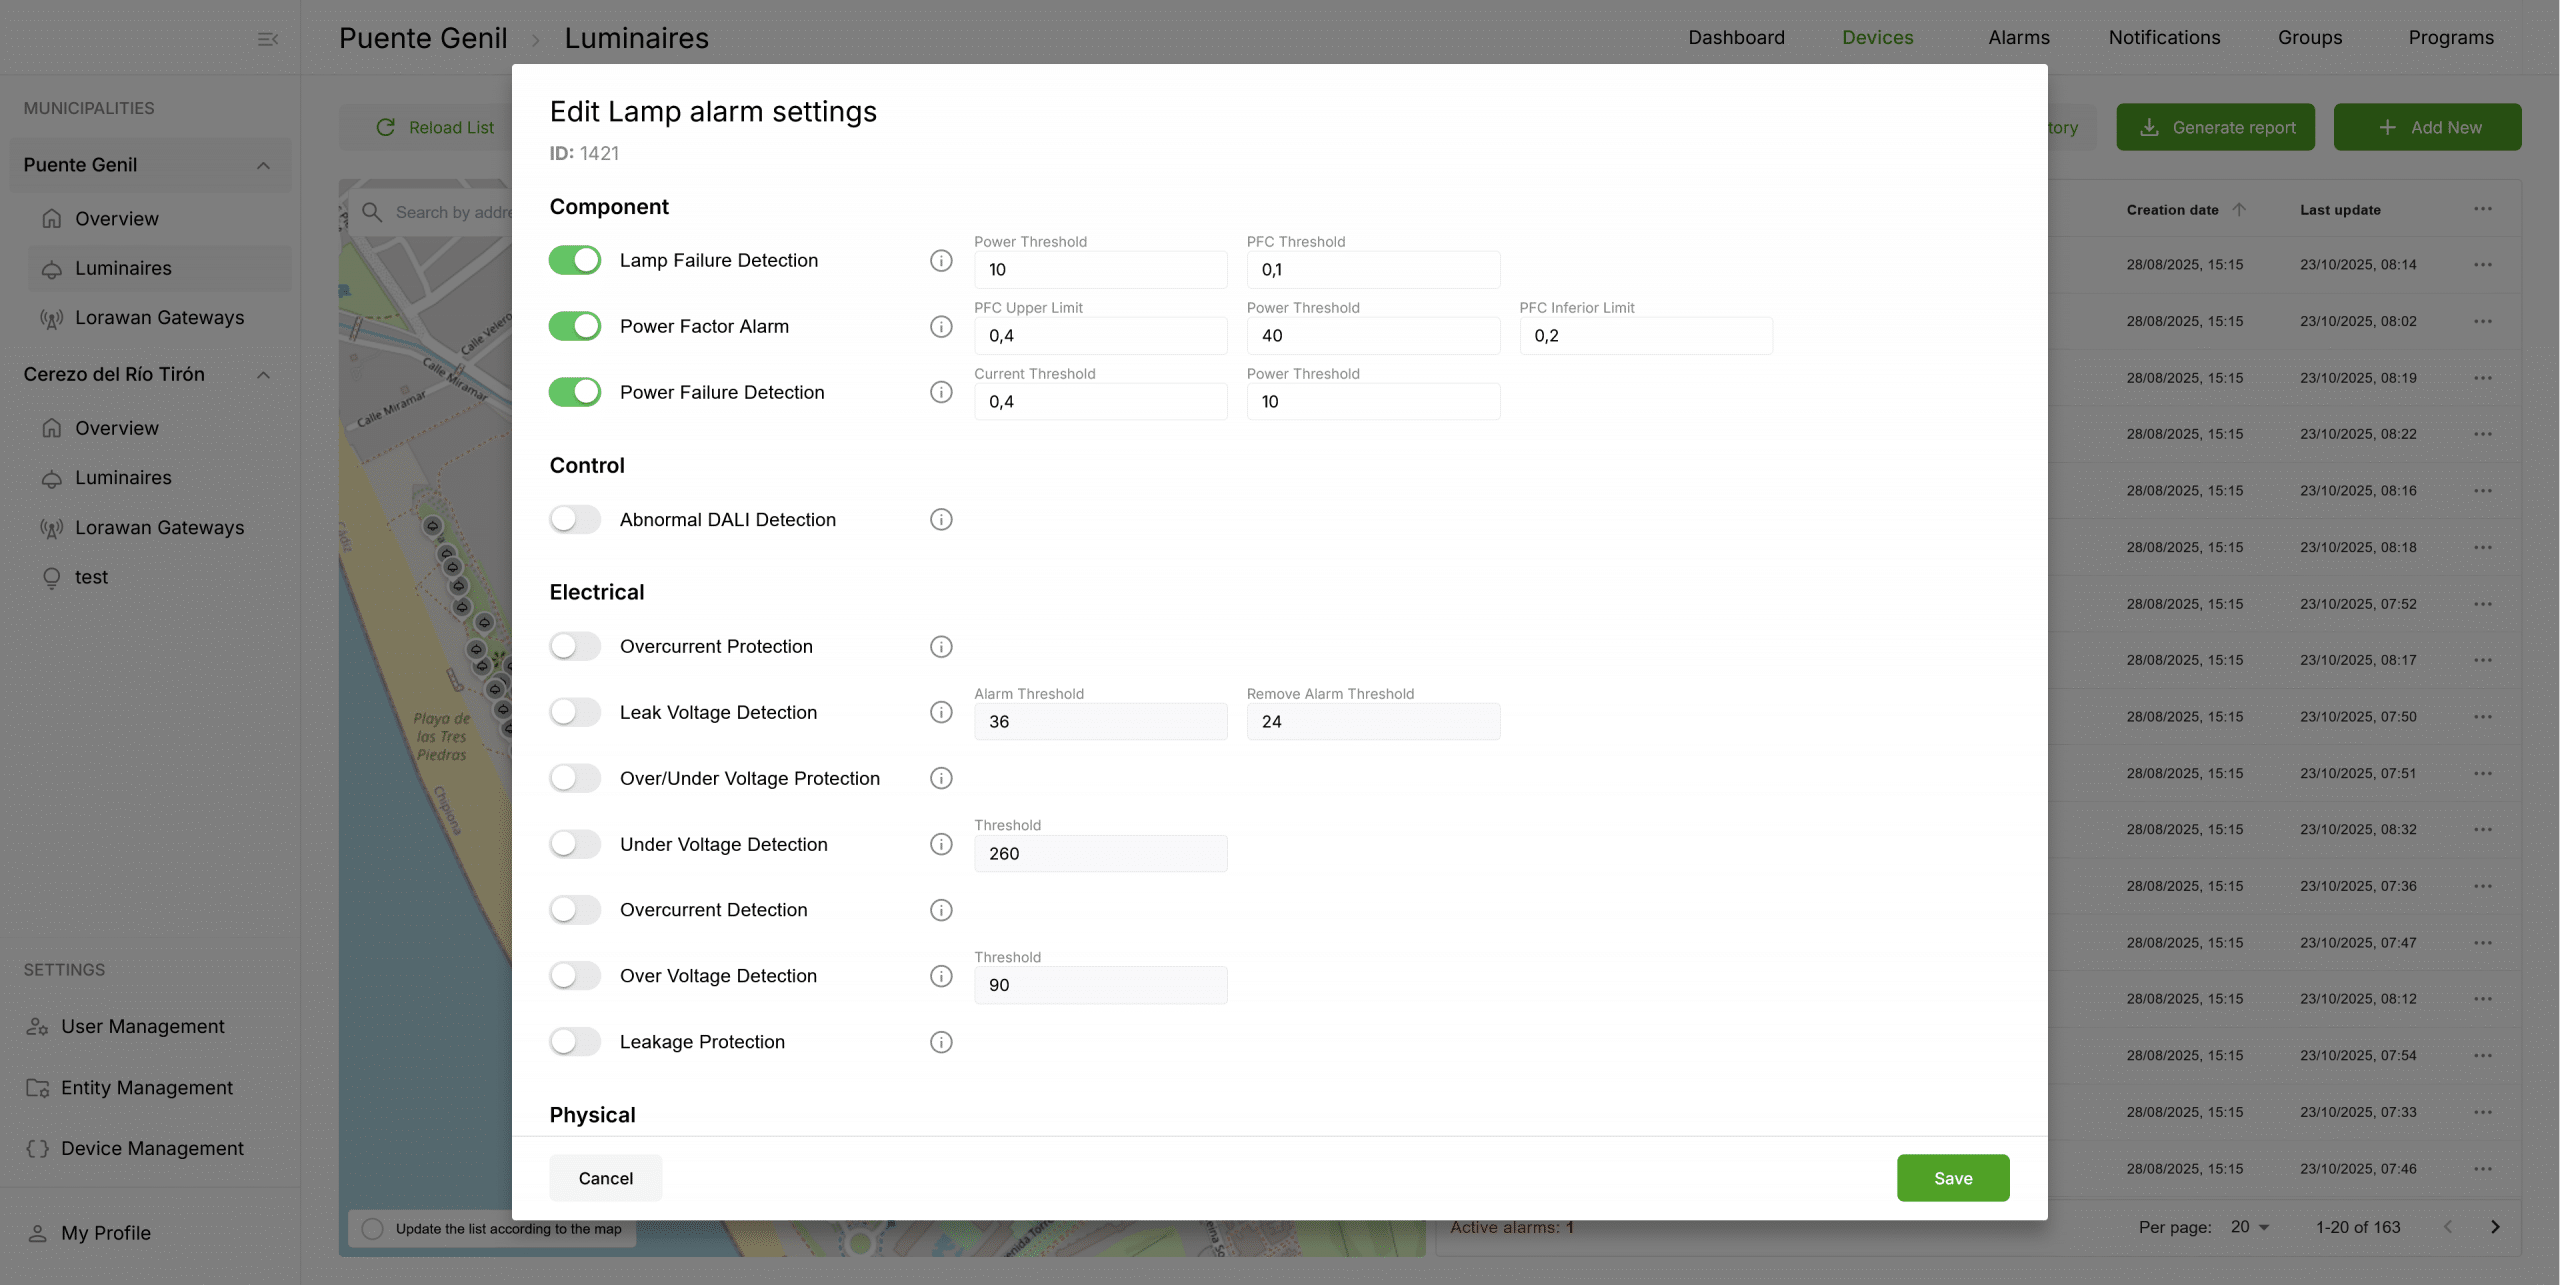
Task: Cancel editing lamp alarm settings
Action: (x=605, y=1178)
